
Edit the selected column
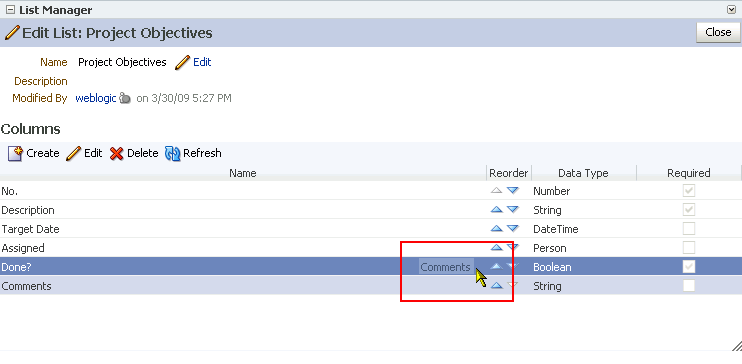84,153
